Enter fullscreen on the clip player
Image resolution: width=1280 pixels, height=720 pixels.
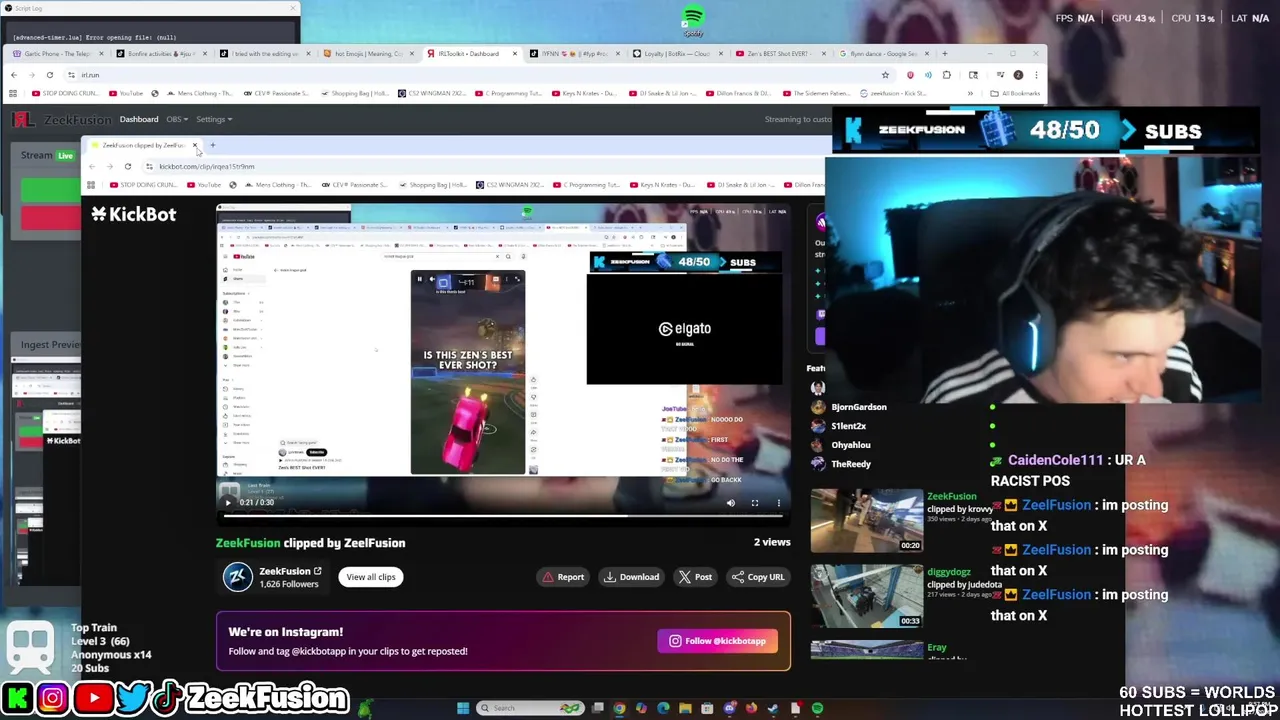(755, 503)
